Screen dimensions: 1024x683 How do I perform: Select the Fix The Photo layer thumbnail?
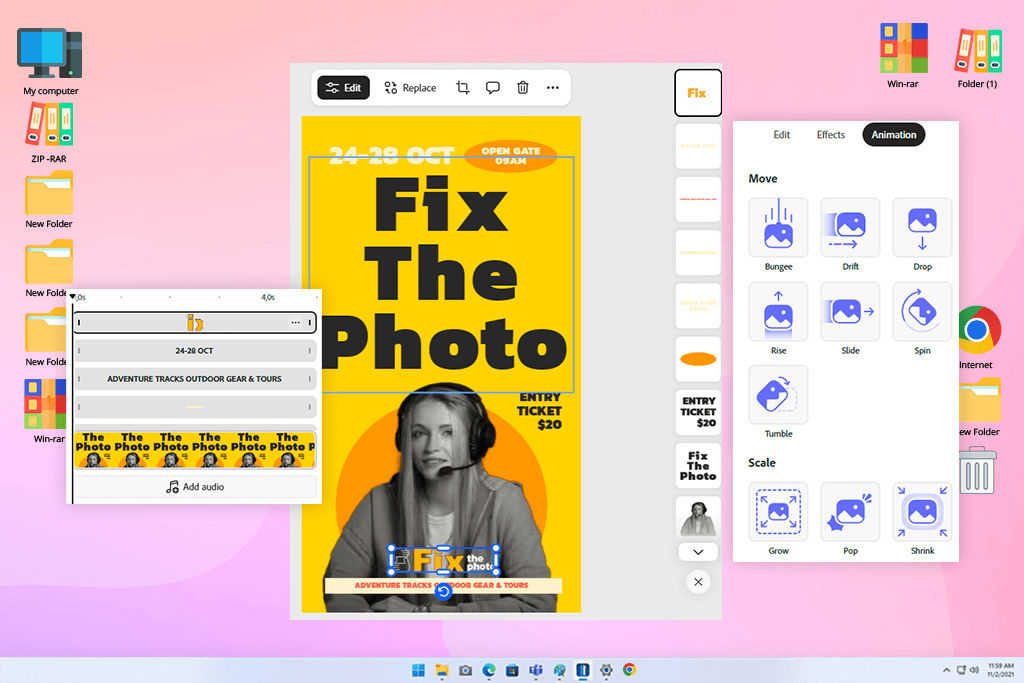point(698,466)
